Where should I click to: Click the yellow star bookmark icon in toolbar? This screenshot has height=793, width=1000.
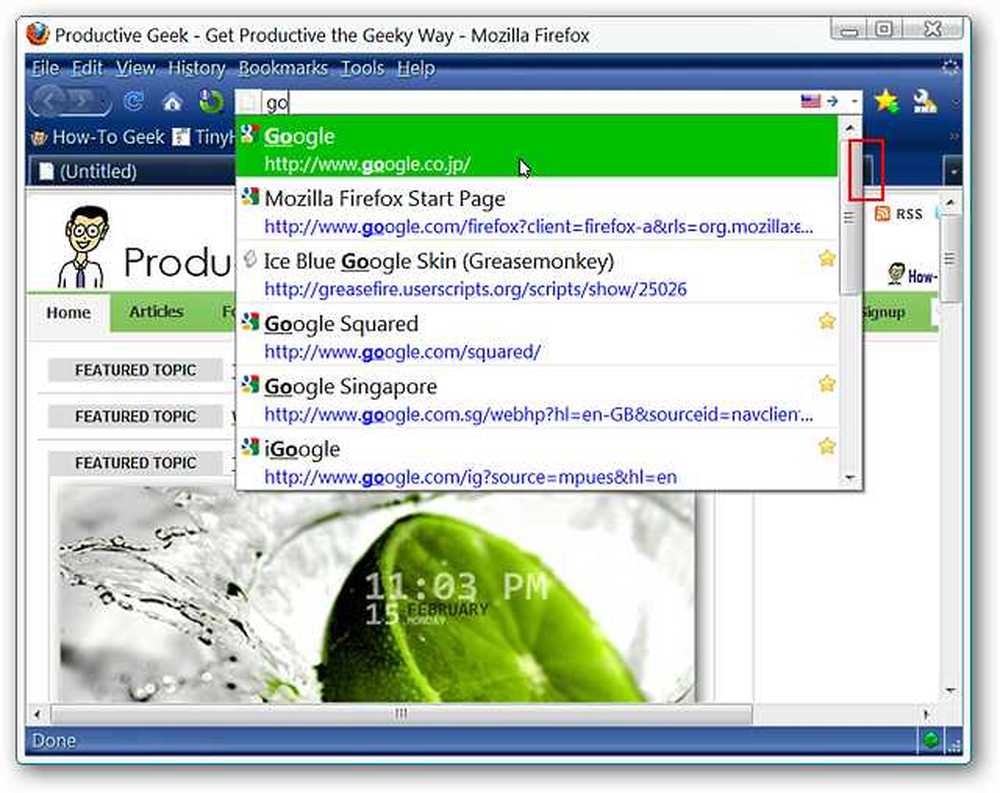tap(886, 101)
